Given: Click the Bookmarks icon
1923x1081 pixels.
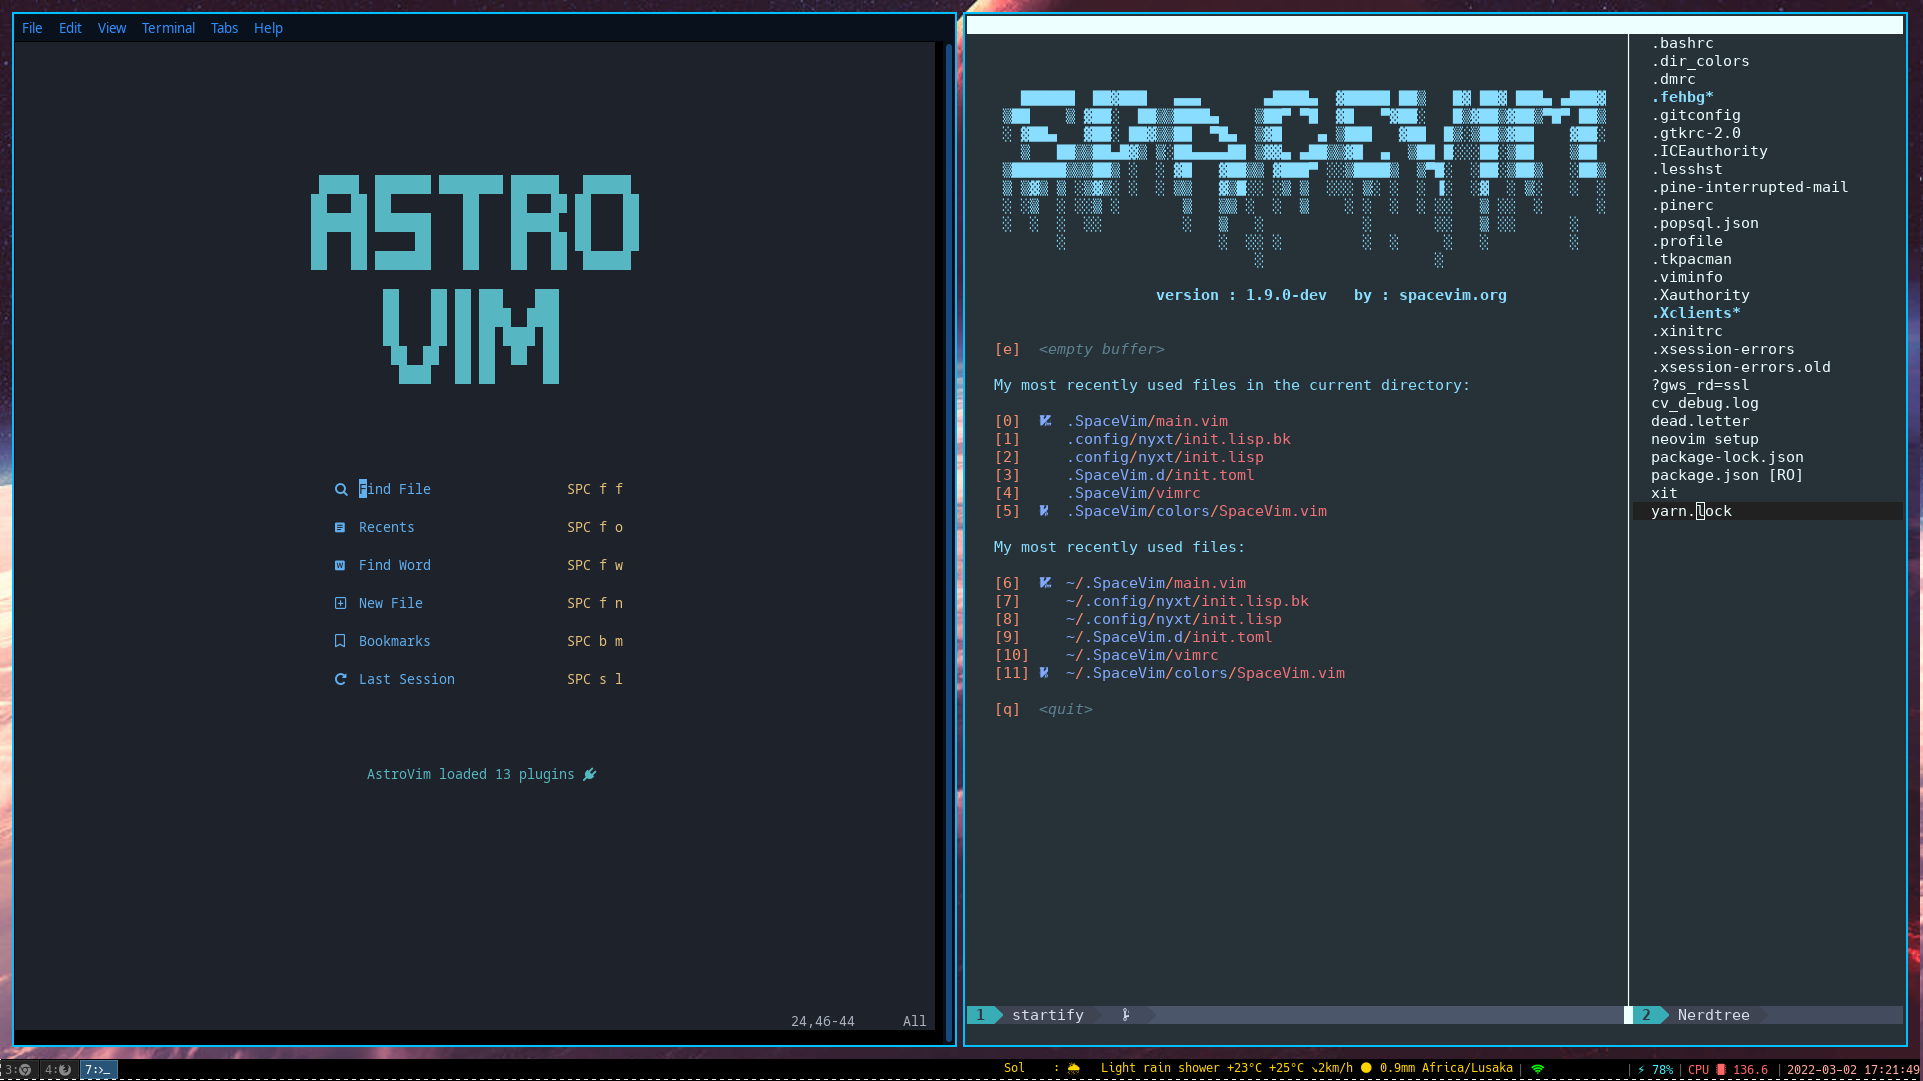Looking at the screenshot, I should point(340,642).
